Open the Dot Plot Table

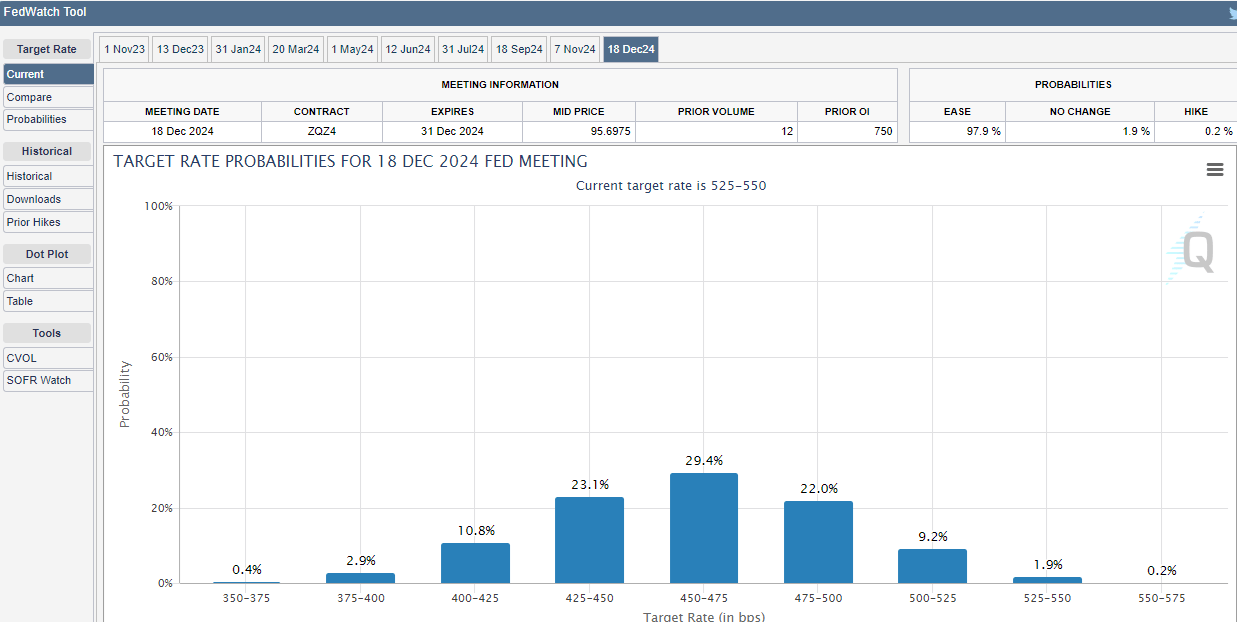click(x=48, y=301)
